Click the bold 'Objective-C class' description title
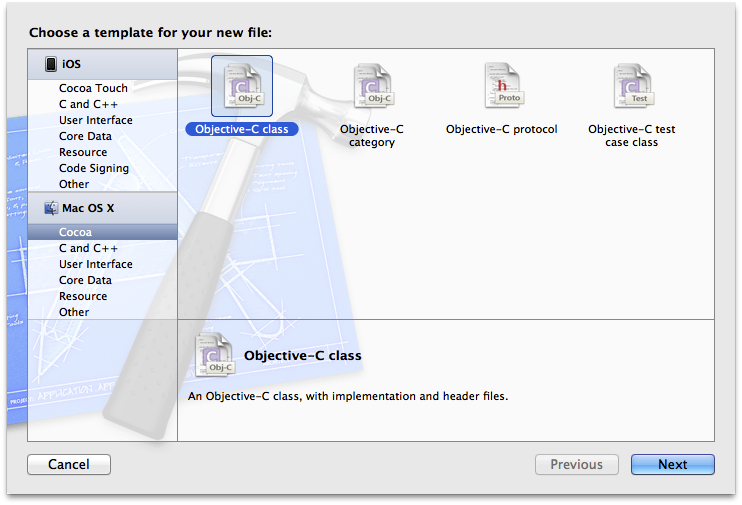The image size is (742, 505). point(302,355)
